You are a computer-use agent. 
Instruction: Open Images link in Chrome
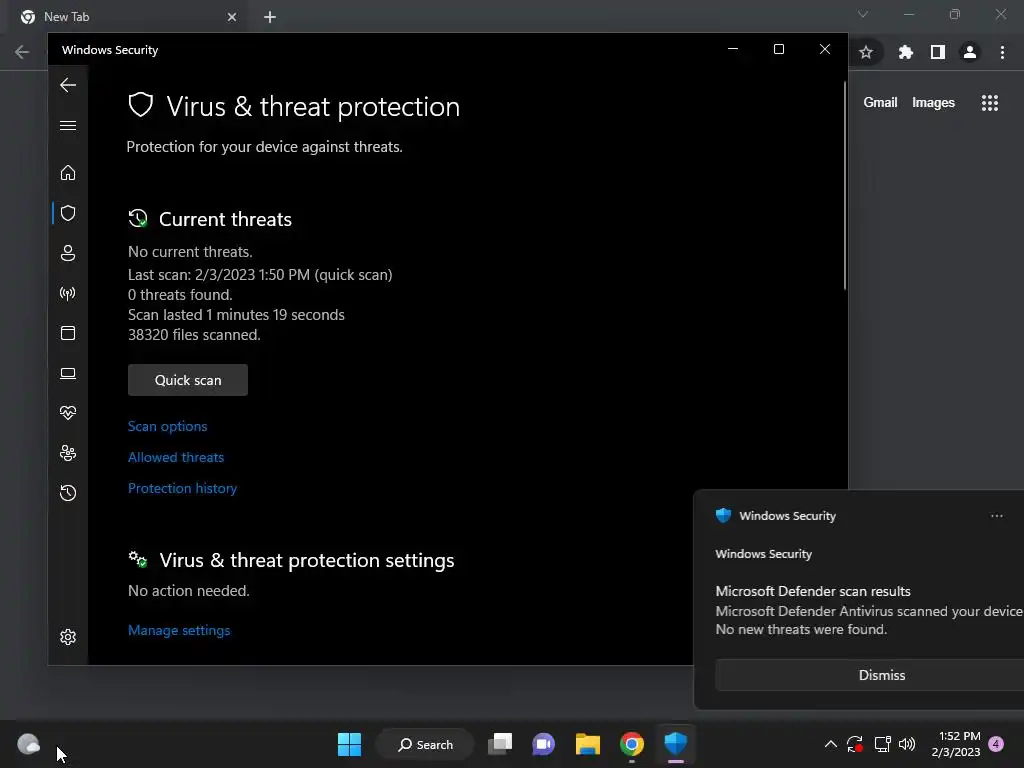[933, 103]
